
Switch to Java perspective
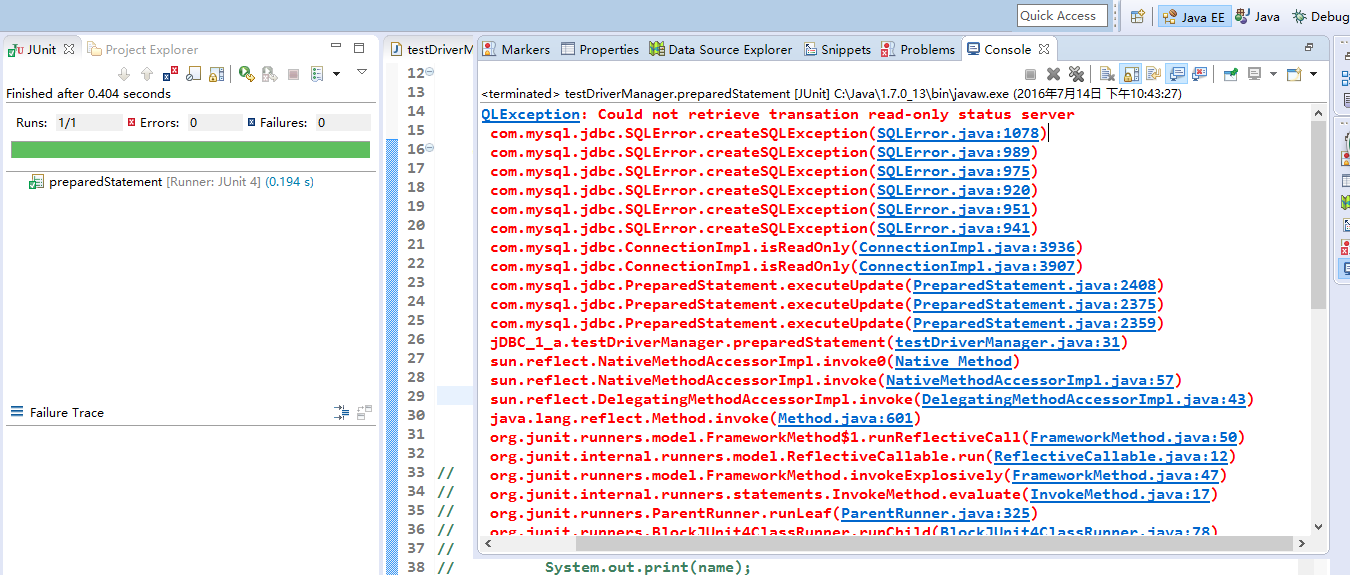1258,16
